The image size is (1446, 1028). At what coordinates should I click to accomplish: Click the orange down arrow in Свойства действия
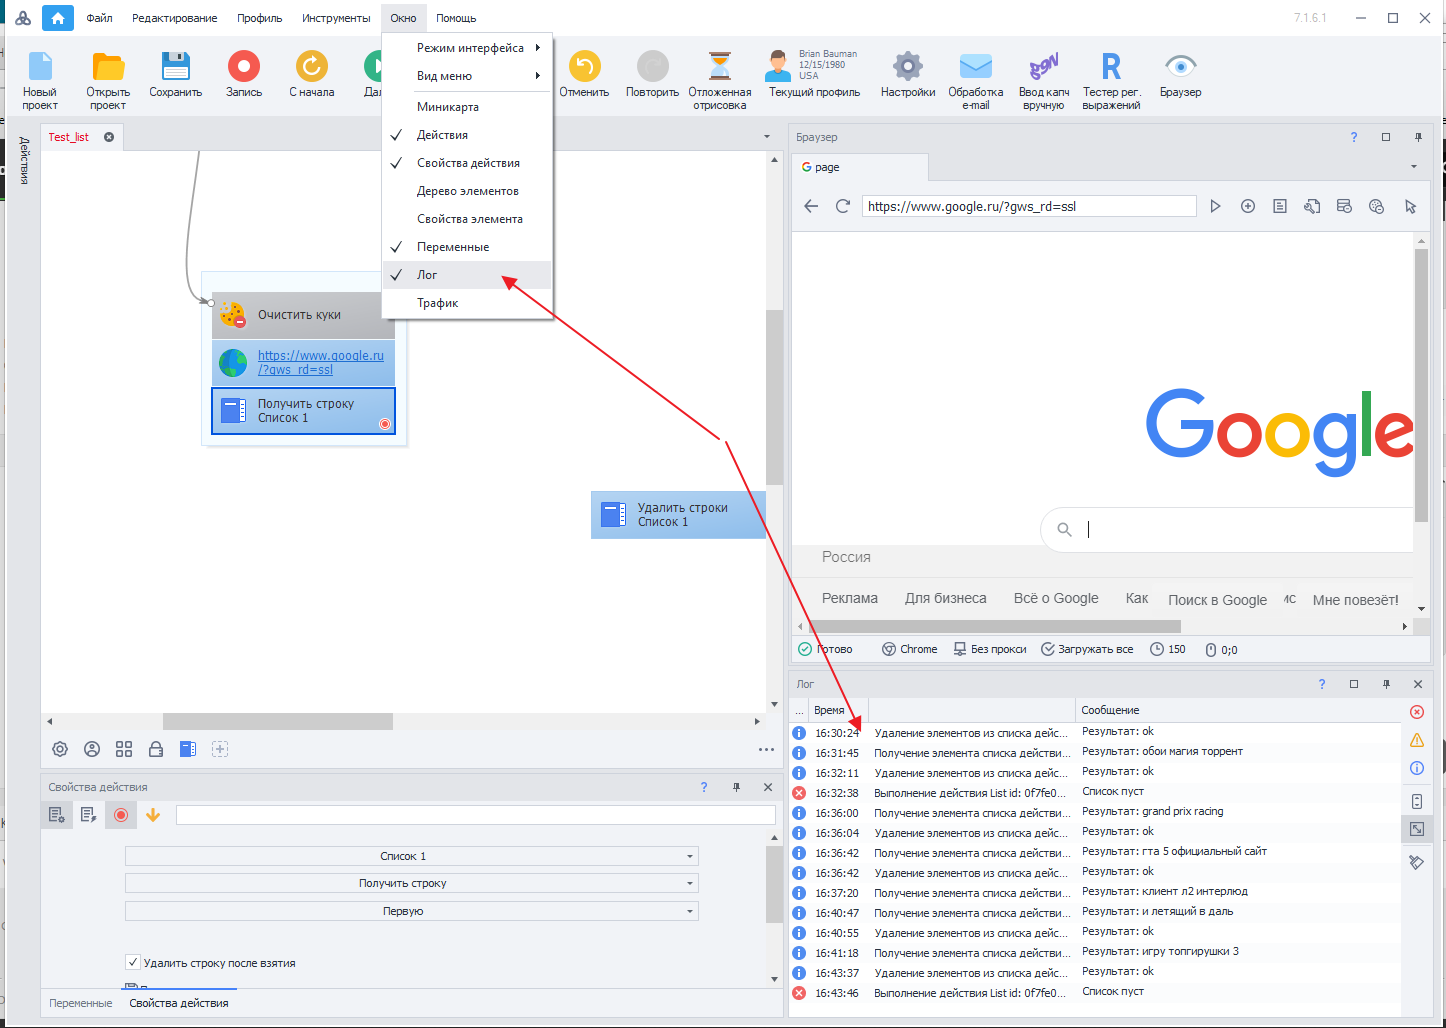pyautogui.click(x=153, y=815)
